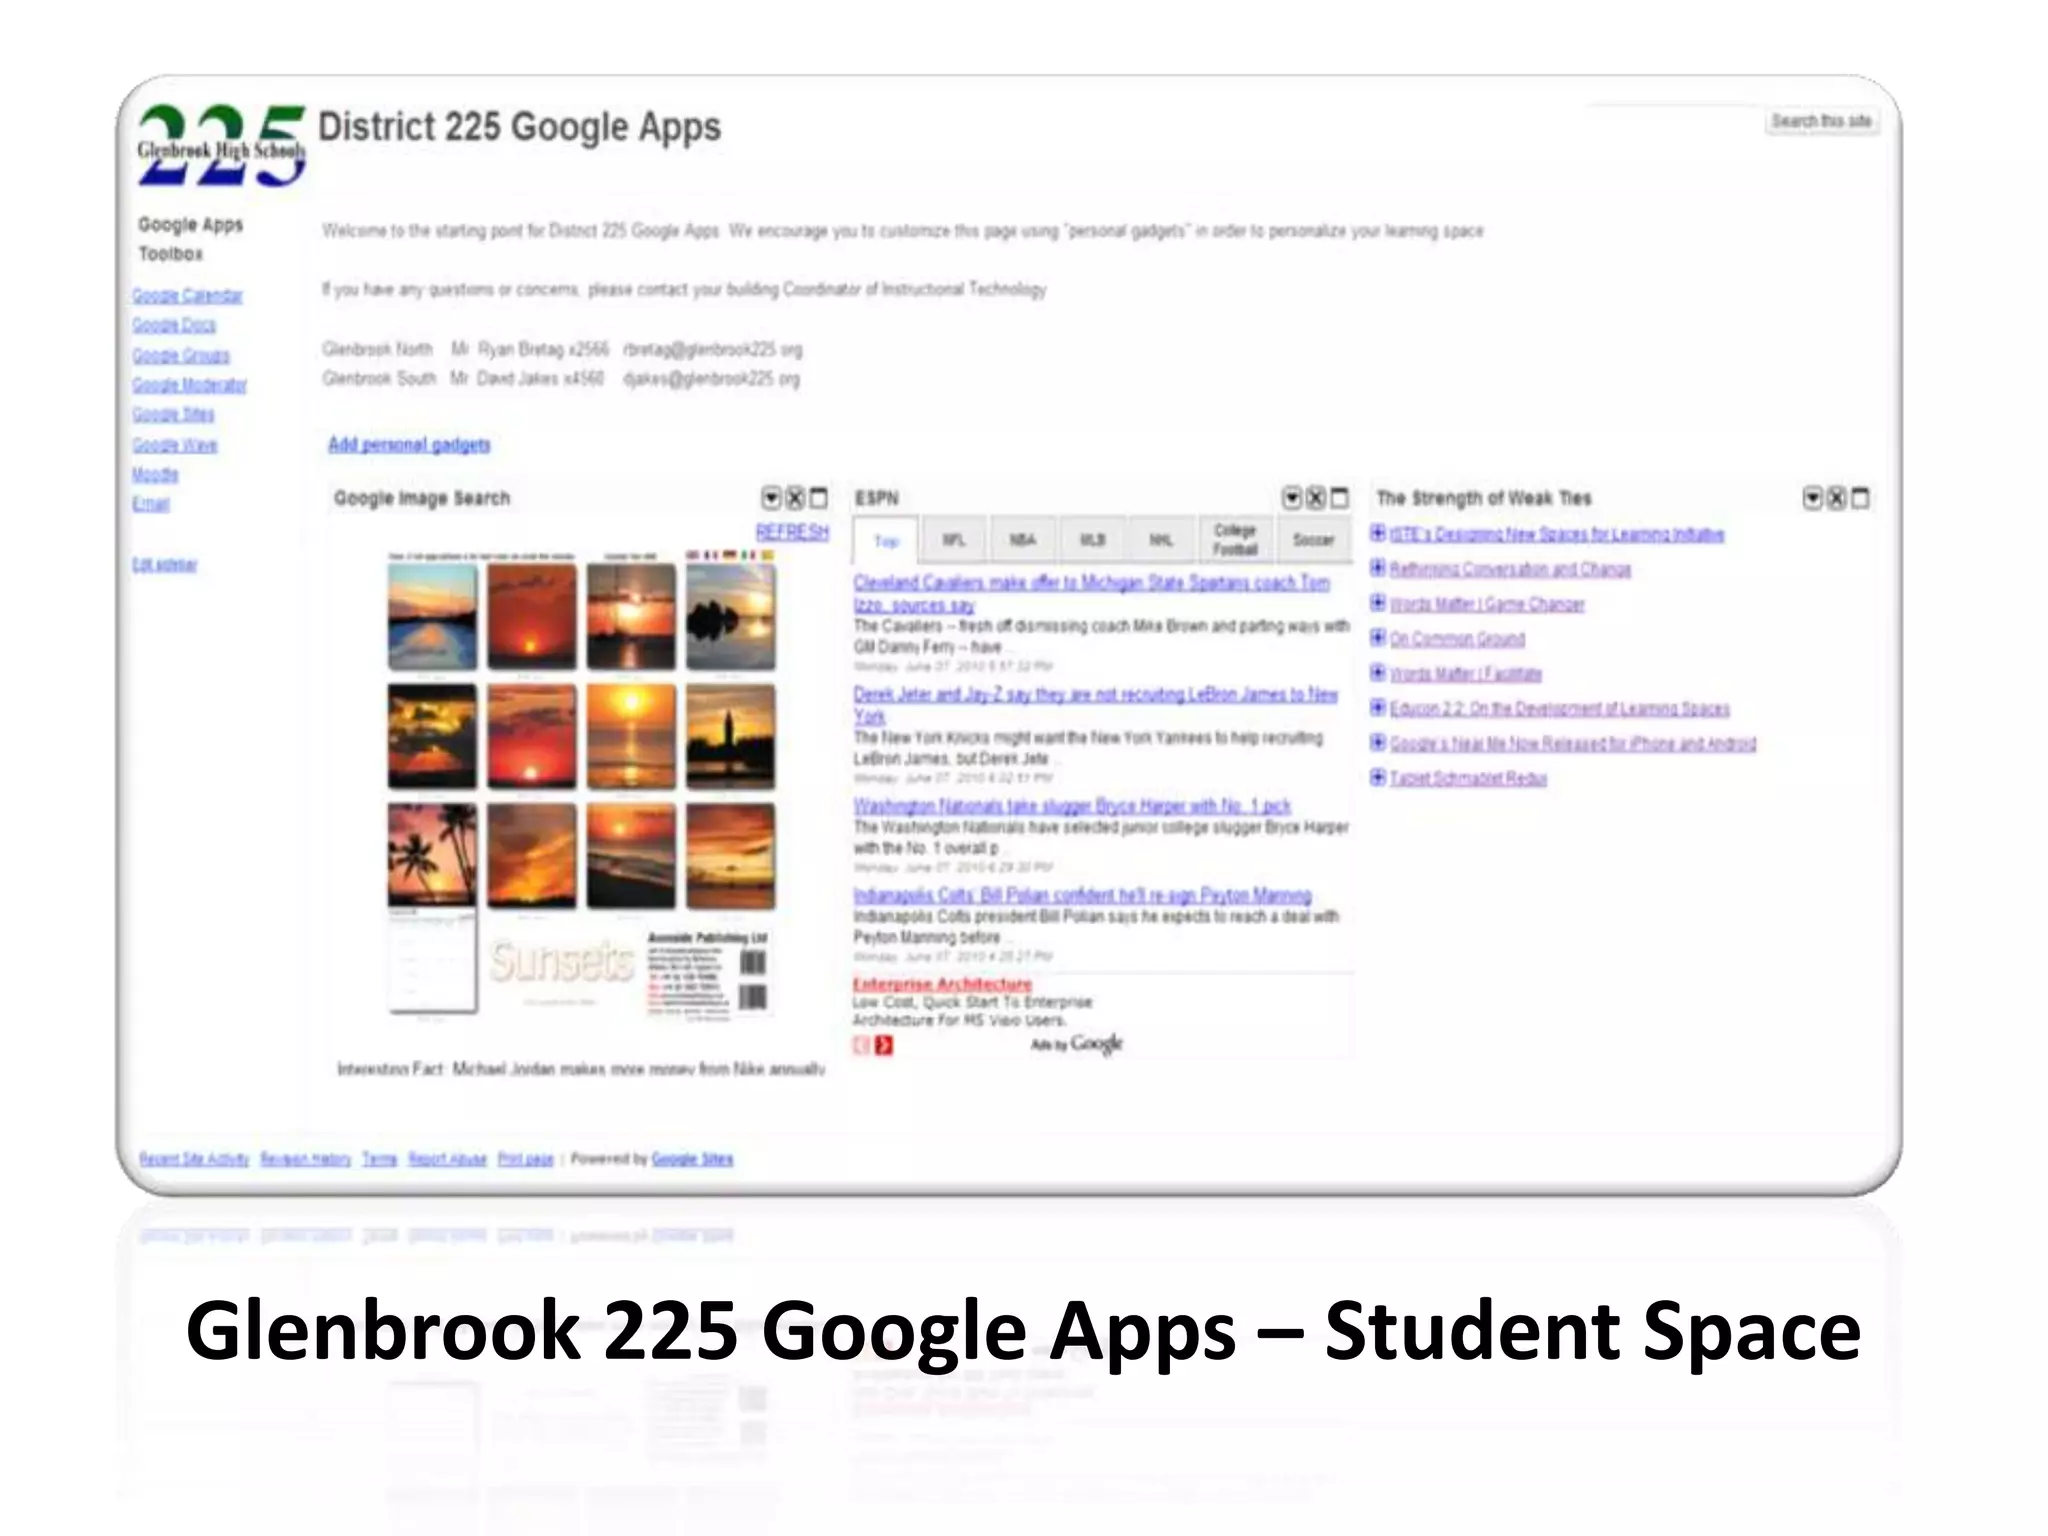The height and width of the screenshot is (1536, 2048).
Task: Switch to the NHL tab
Action: pos(1160,540)
